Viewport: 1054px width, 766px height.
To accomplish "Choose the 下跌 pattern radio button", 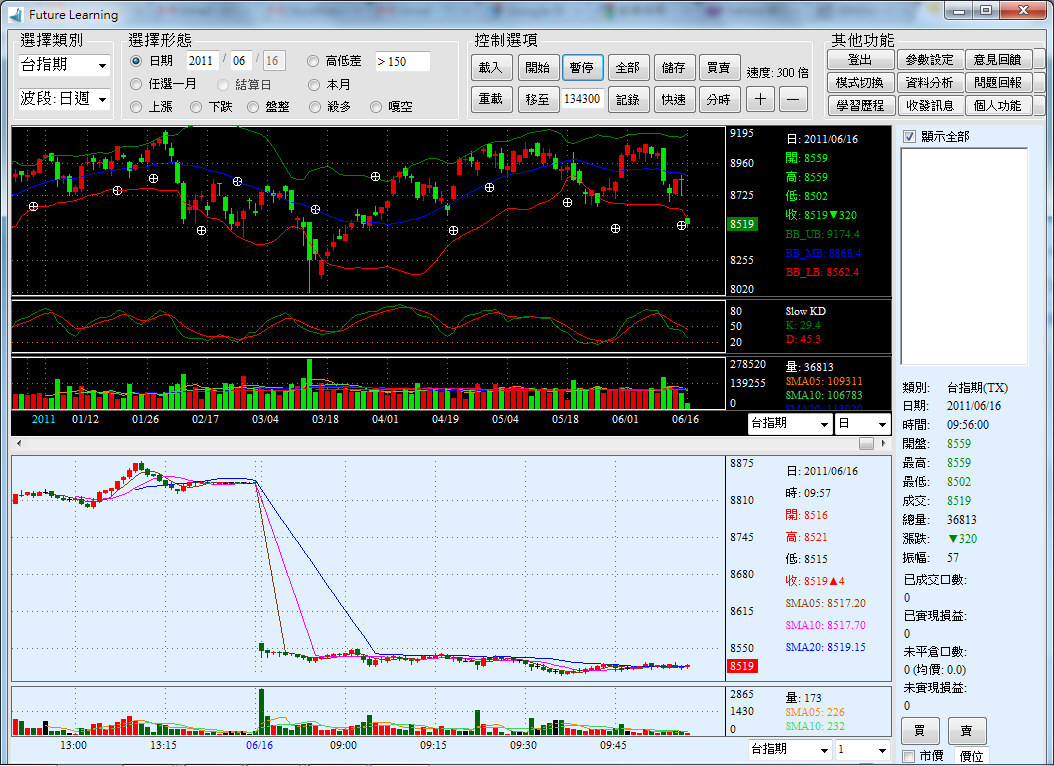I will (196, 107).
